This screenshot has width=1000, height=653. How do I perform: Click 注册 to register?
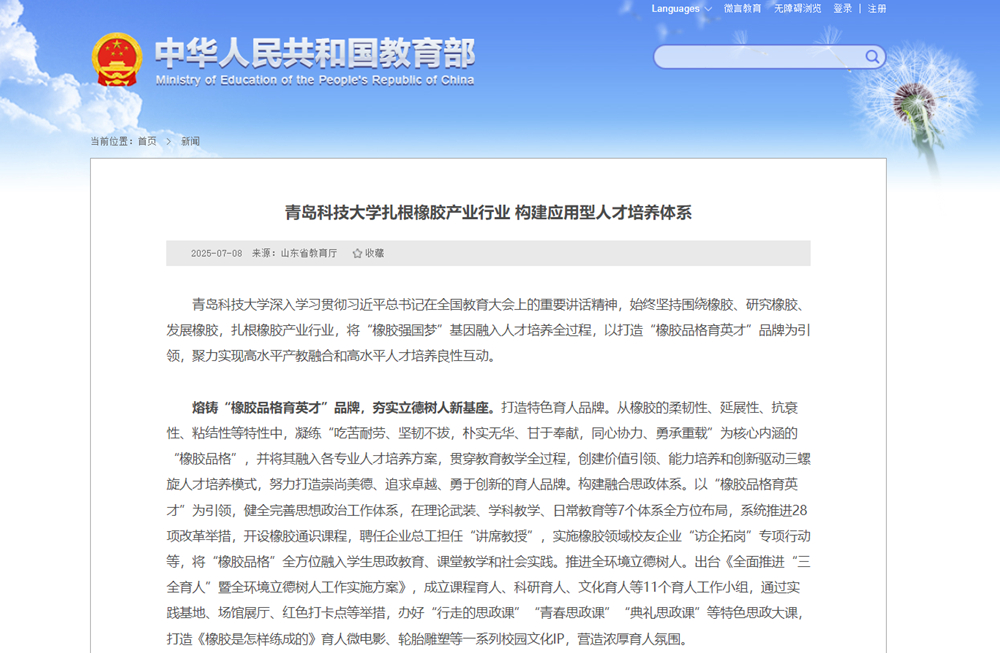[x=877, y=9]
